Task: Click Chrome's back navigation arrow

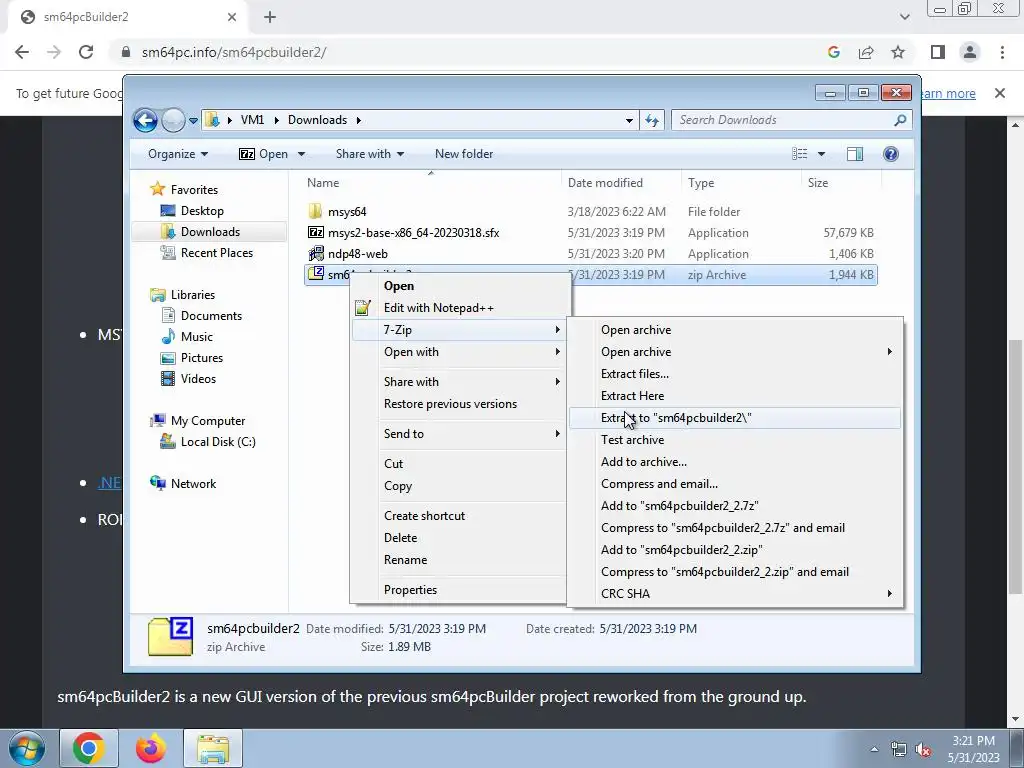Action: (22, 52)
